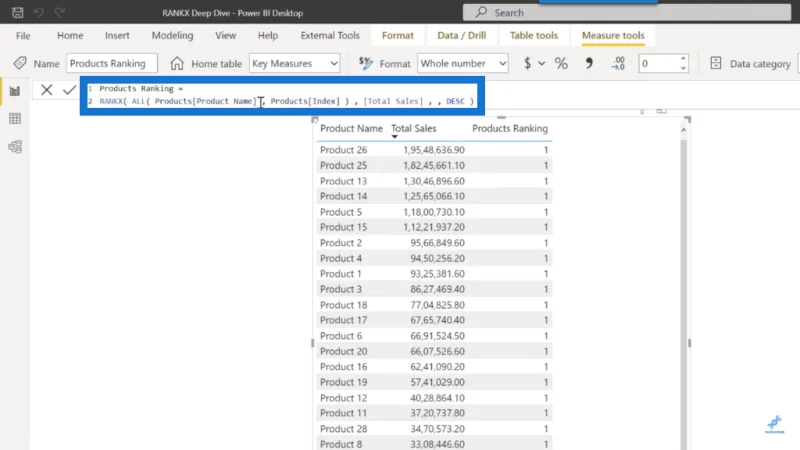Image resolution: width=800 pixels, height=450 pixels.
Task: Open the Measure tools tab
Action: pyautogui.click(x=613, y=35)
